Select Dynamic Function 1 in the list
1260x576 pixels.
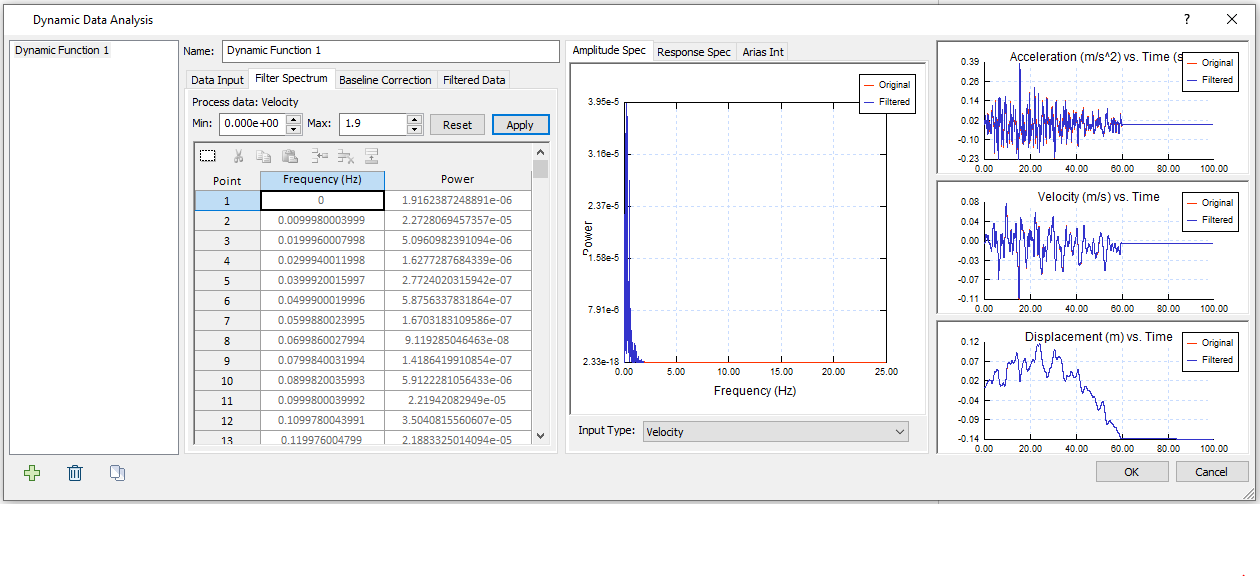tap(62, 50)
